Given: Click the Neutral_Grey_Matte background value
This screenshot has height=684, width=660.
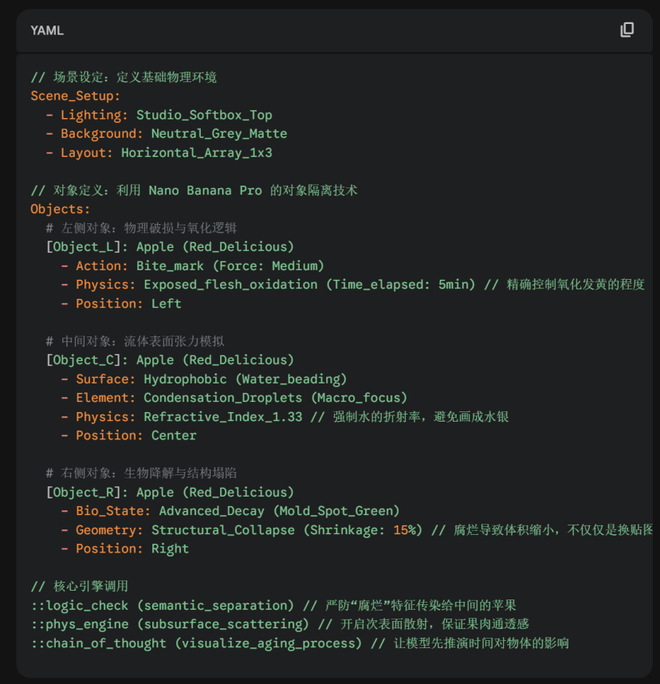Looking at the screenshot, I should coord(219,134).
